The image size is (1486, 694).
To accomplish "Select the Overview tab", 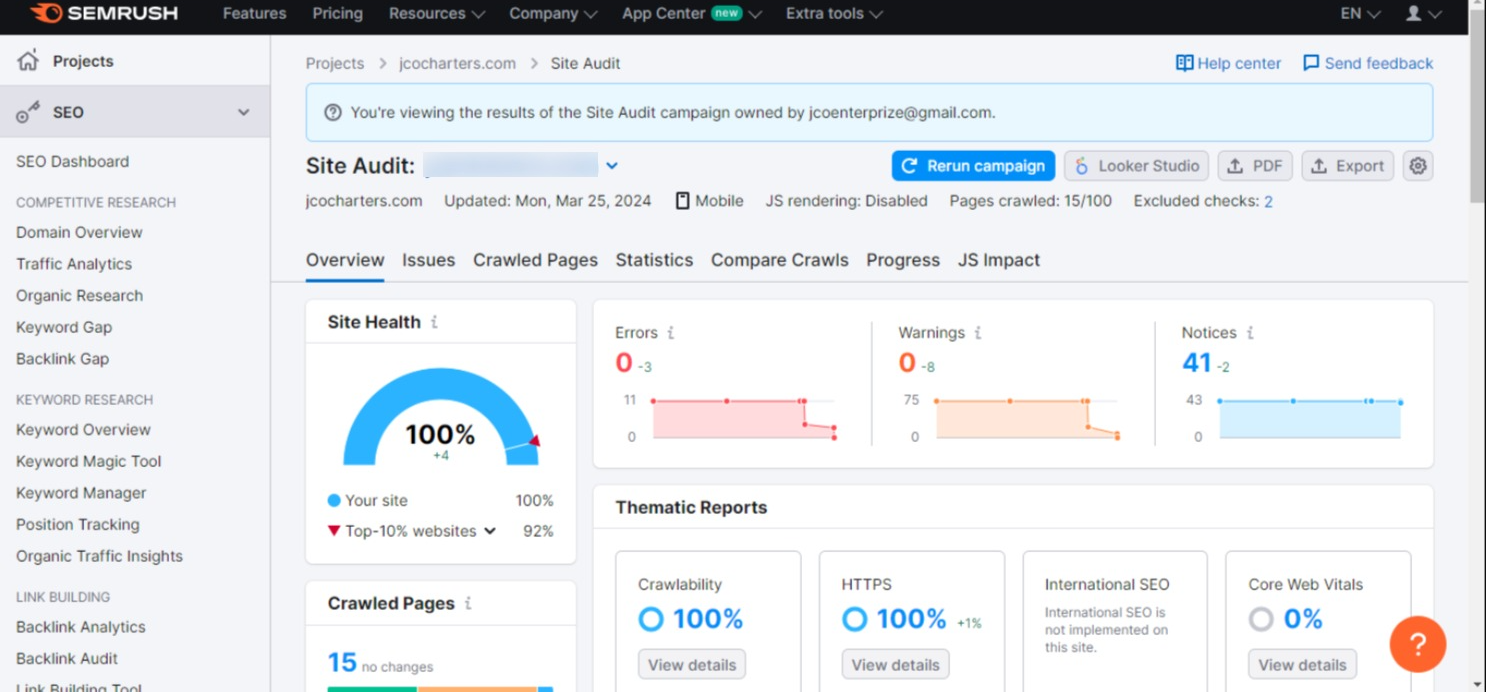I will 345,260.
